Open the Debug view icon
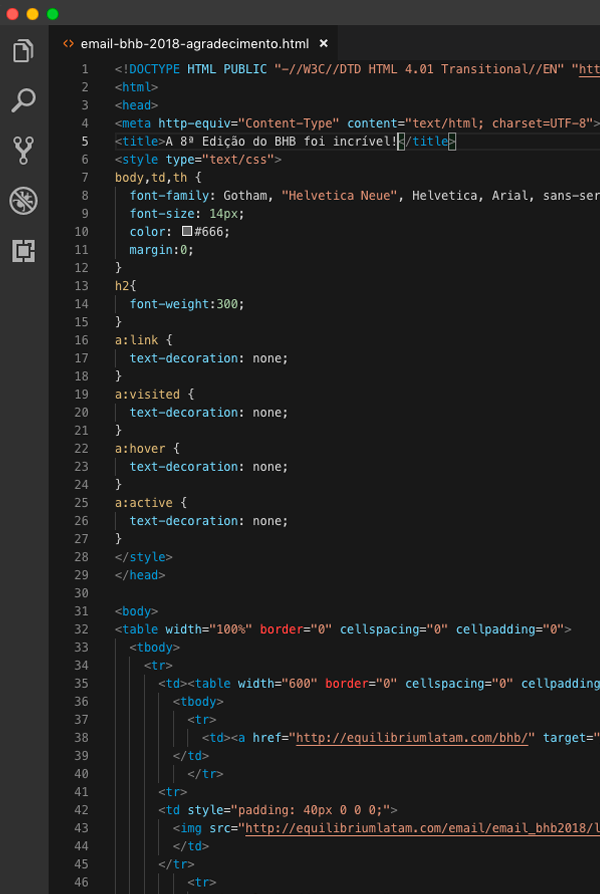The image size is (600, 894). 23,200
